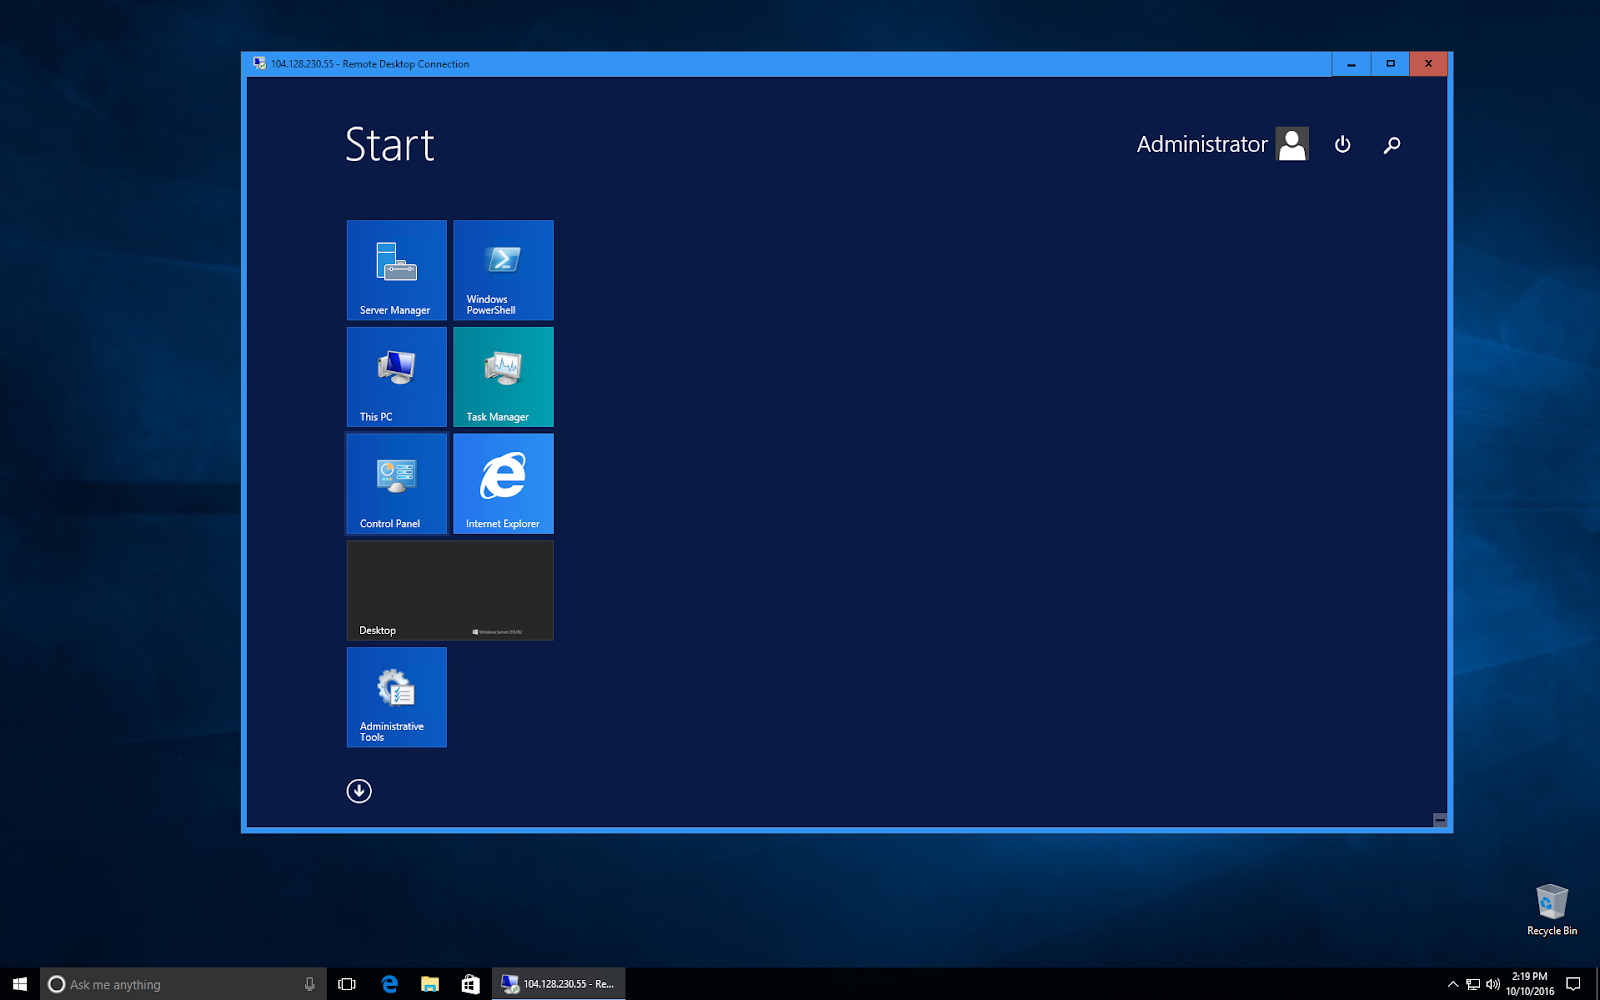
Task: Open Server Manager from the Start tile
Action: (396, 270)
